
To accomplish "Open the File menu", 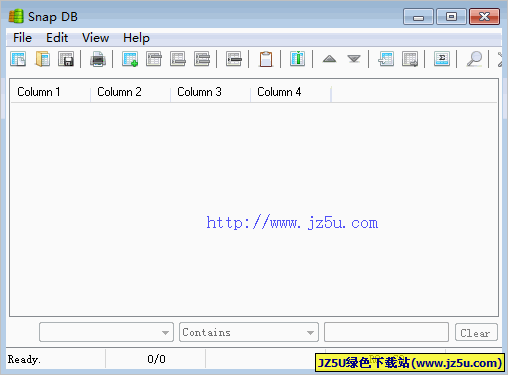I will pyautogui.click(x=22, y=38).
